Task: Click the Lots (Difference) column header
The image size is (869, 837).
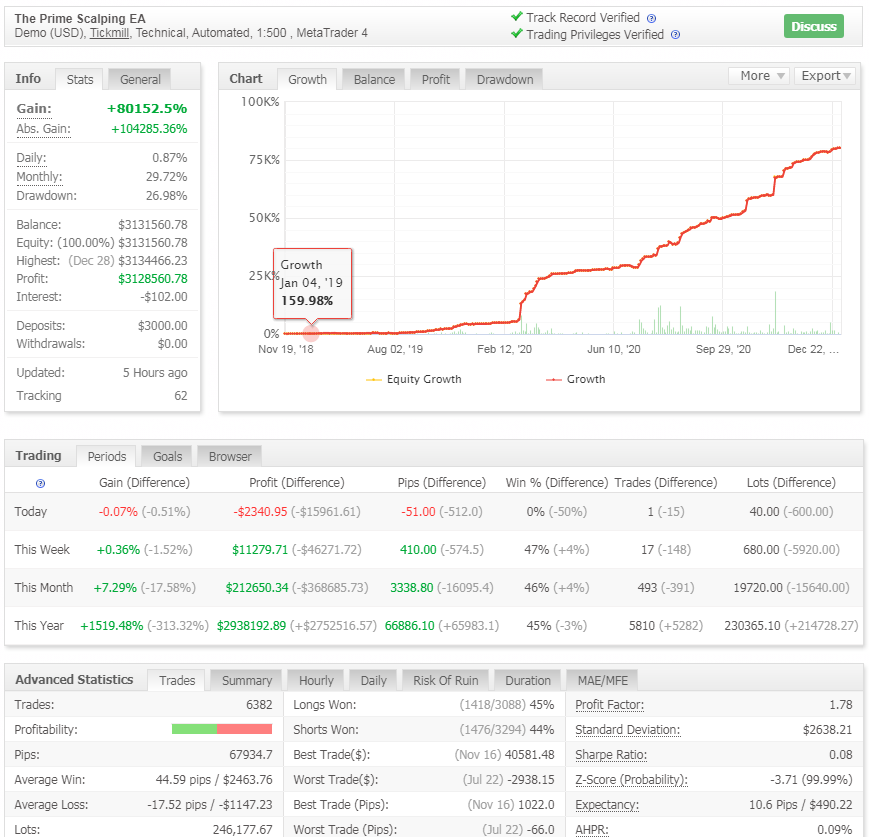Action: click(791, 483)
